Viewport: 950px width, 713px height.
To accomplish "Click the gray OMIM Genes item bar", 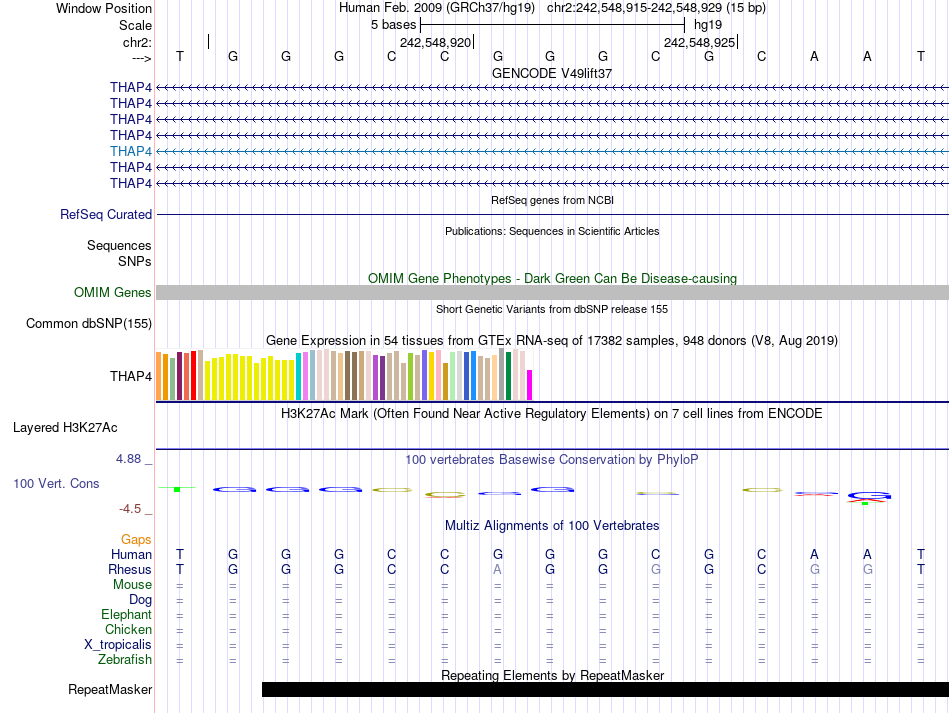I will (x=552, y=292).
